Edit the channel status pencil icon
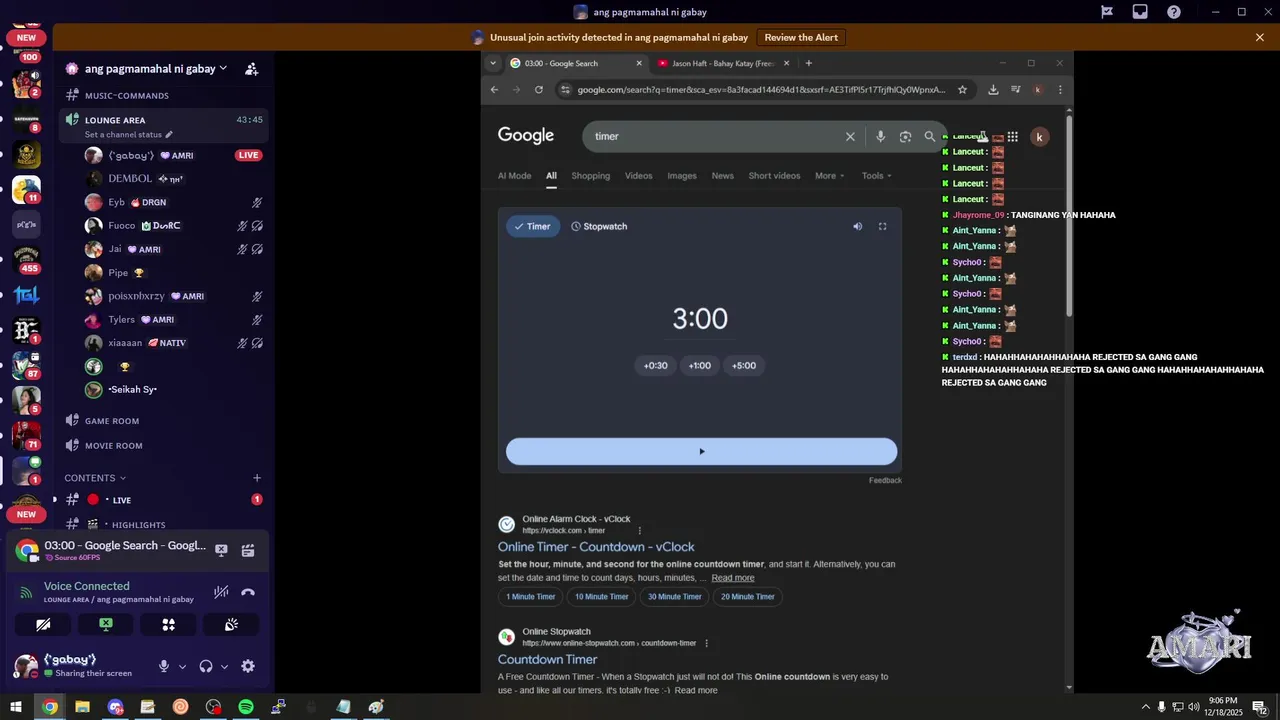The height and width of the screenshot is (720, 1280). click(x=169, y=135)
